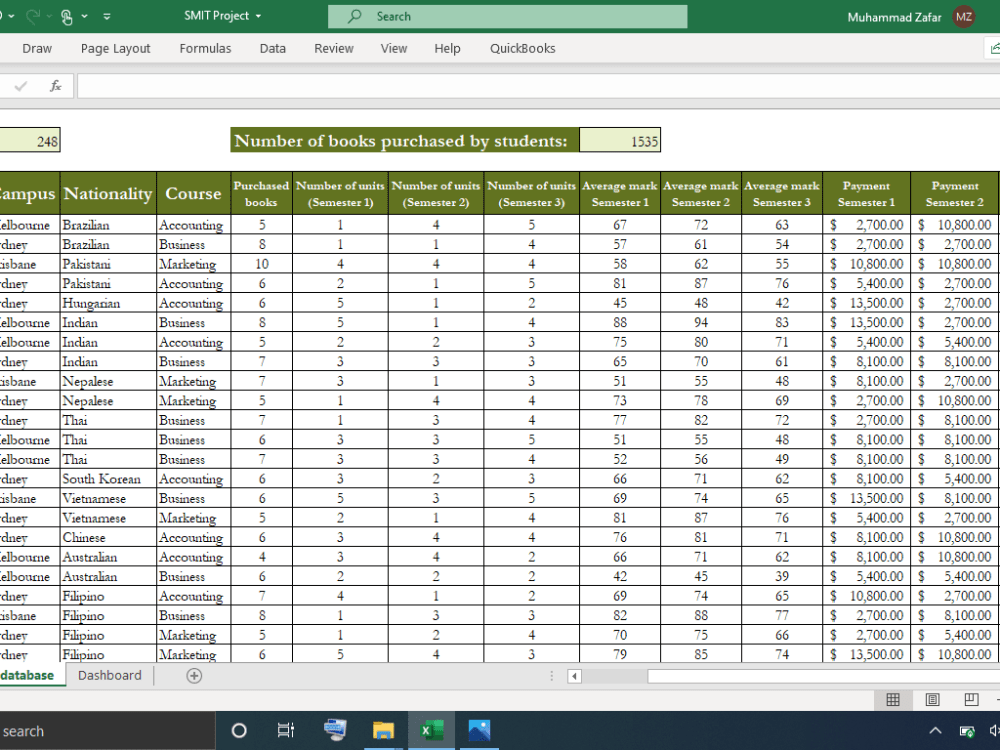
Task: Click the Search magnifier in the title bar
Action: tap(352, 16)
